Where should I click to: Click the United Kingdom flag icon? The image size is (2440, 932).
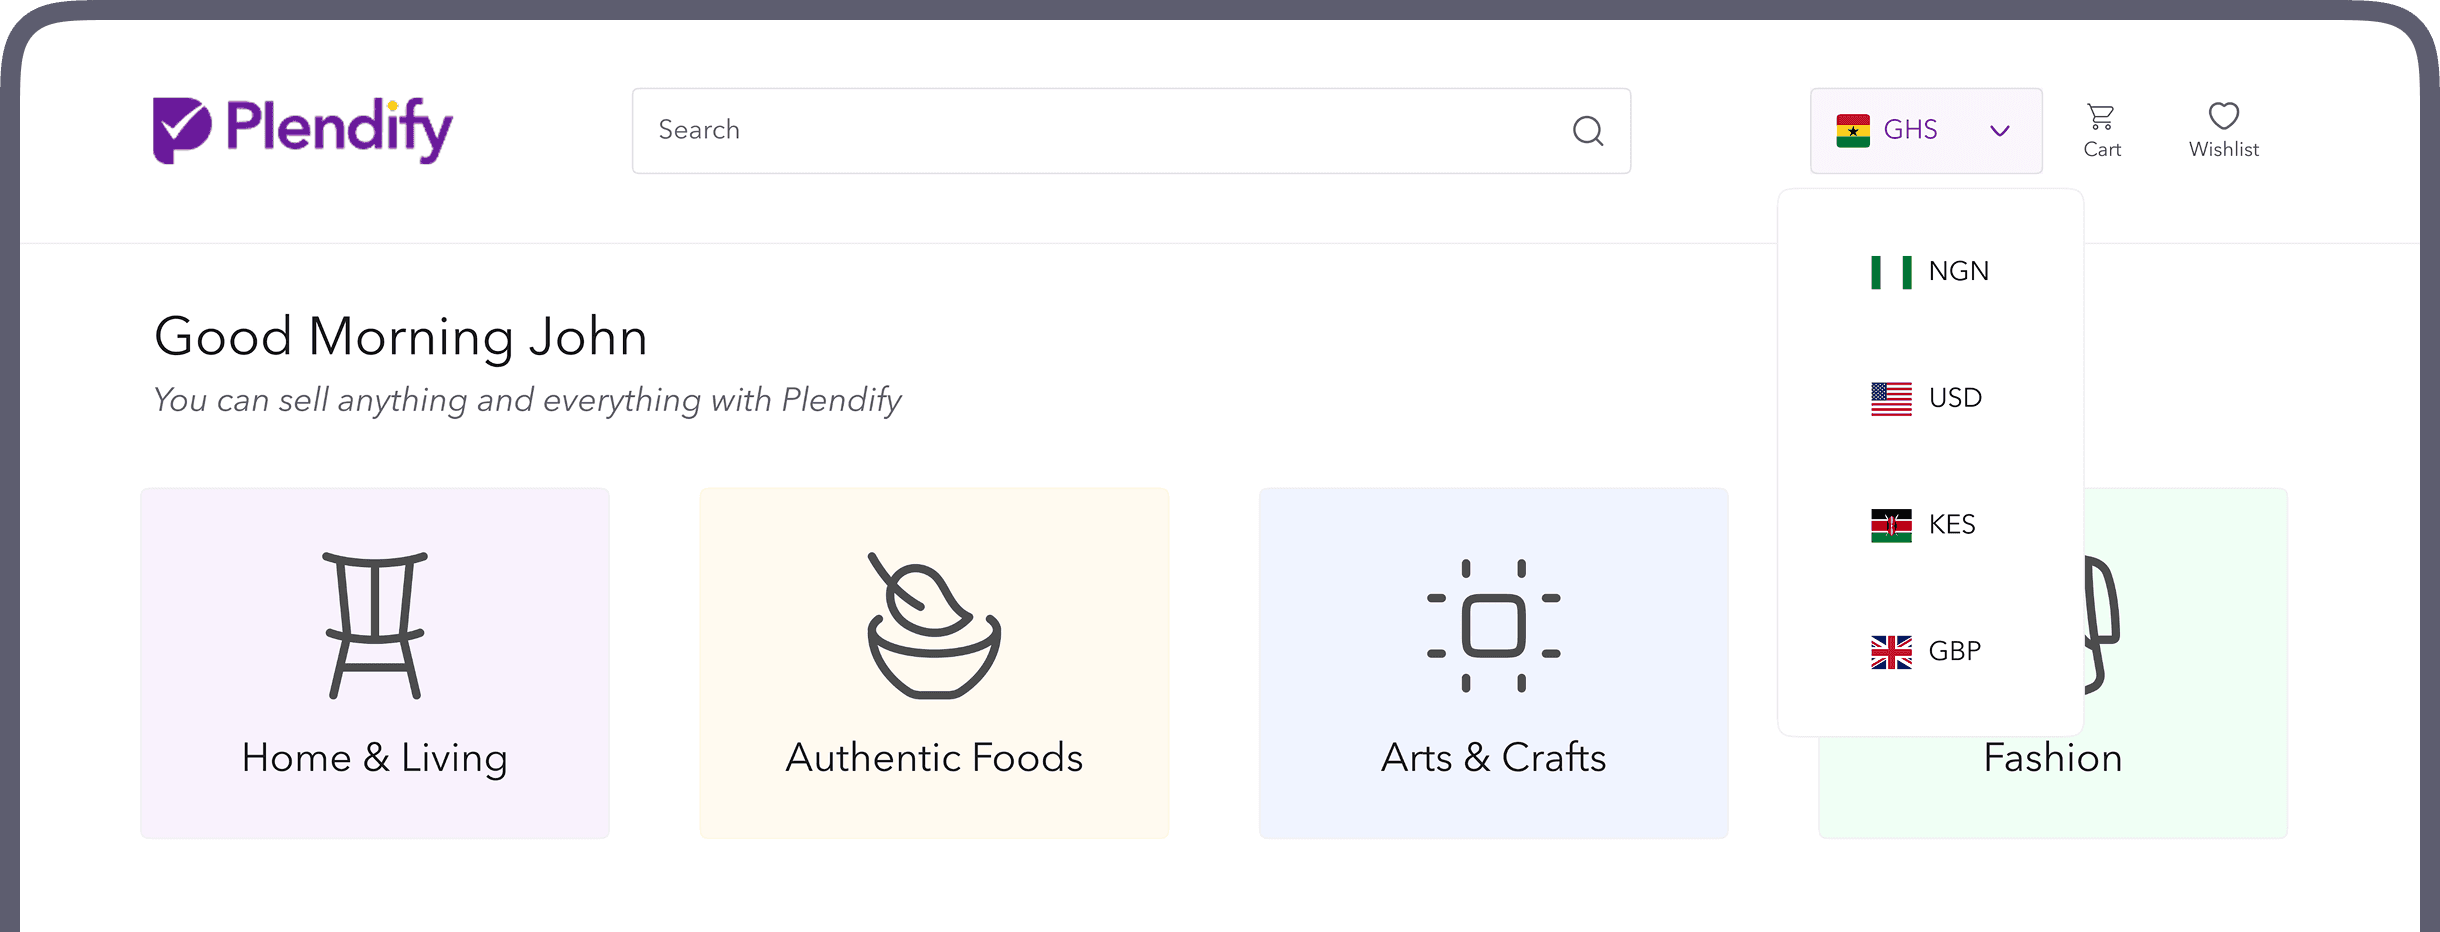coord(1891,652)
